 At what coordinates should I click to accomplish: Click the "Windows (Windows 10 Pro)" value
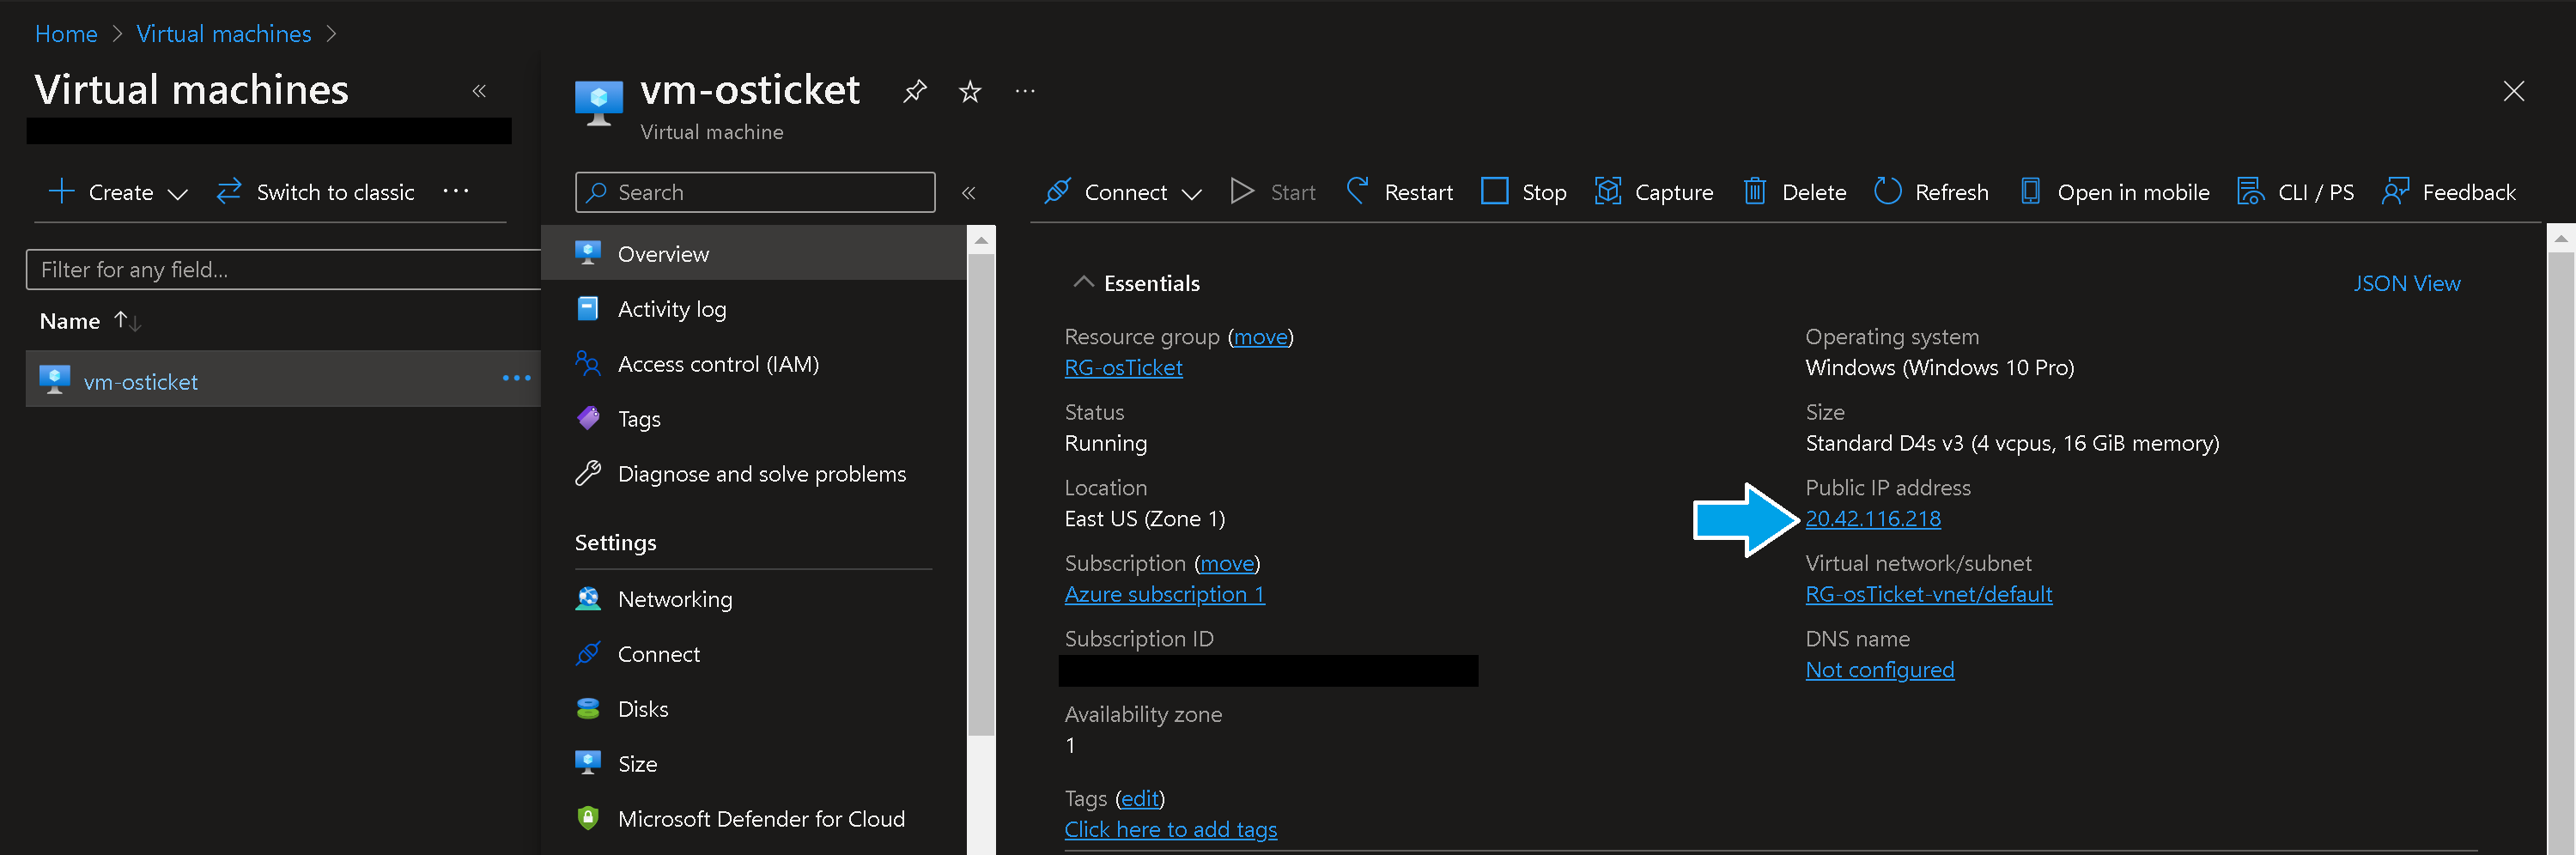click(1939, 368)
